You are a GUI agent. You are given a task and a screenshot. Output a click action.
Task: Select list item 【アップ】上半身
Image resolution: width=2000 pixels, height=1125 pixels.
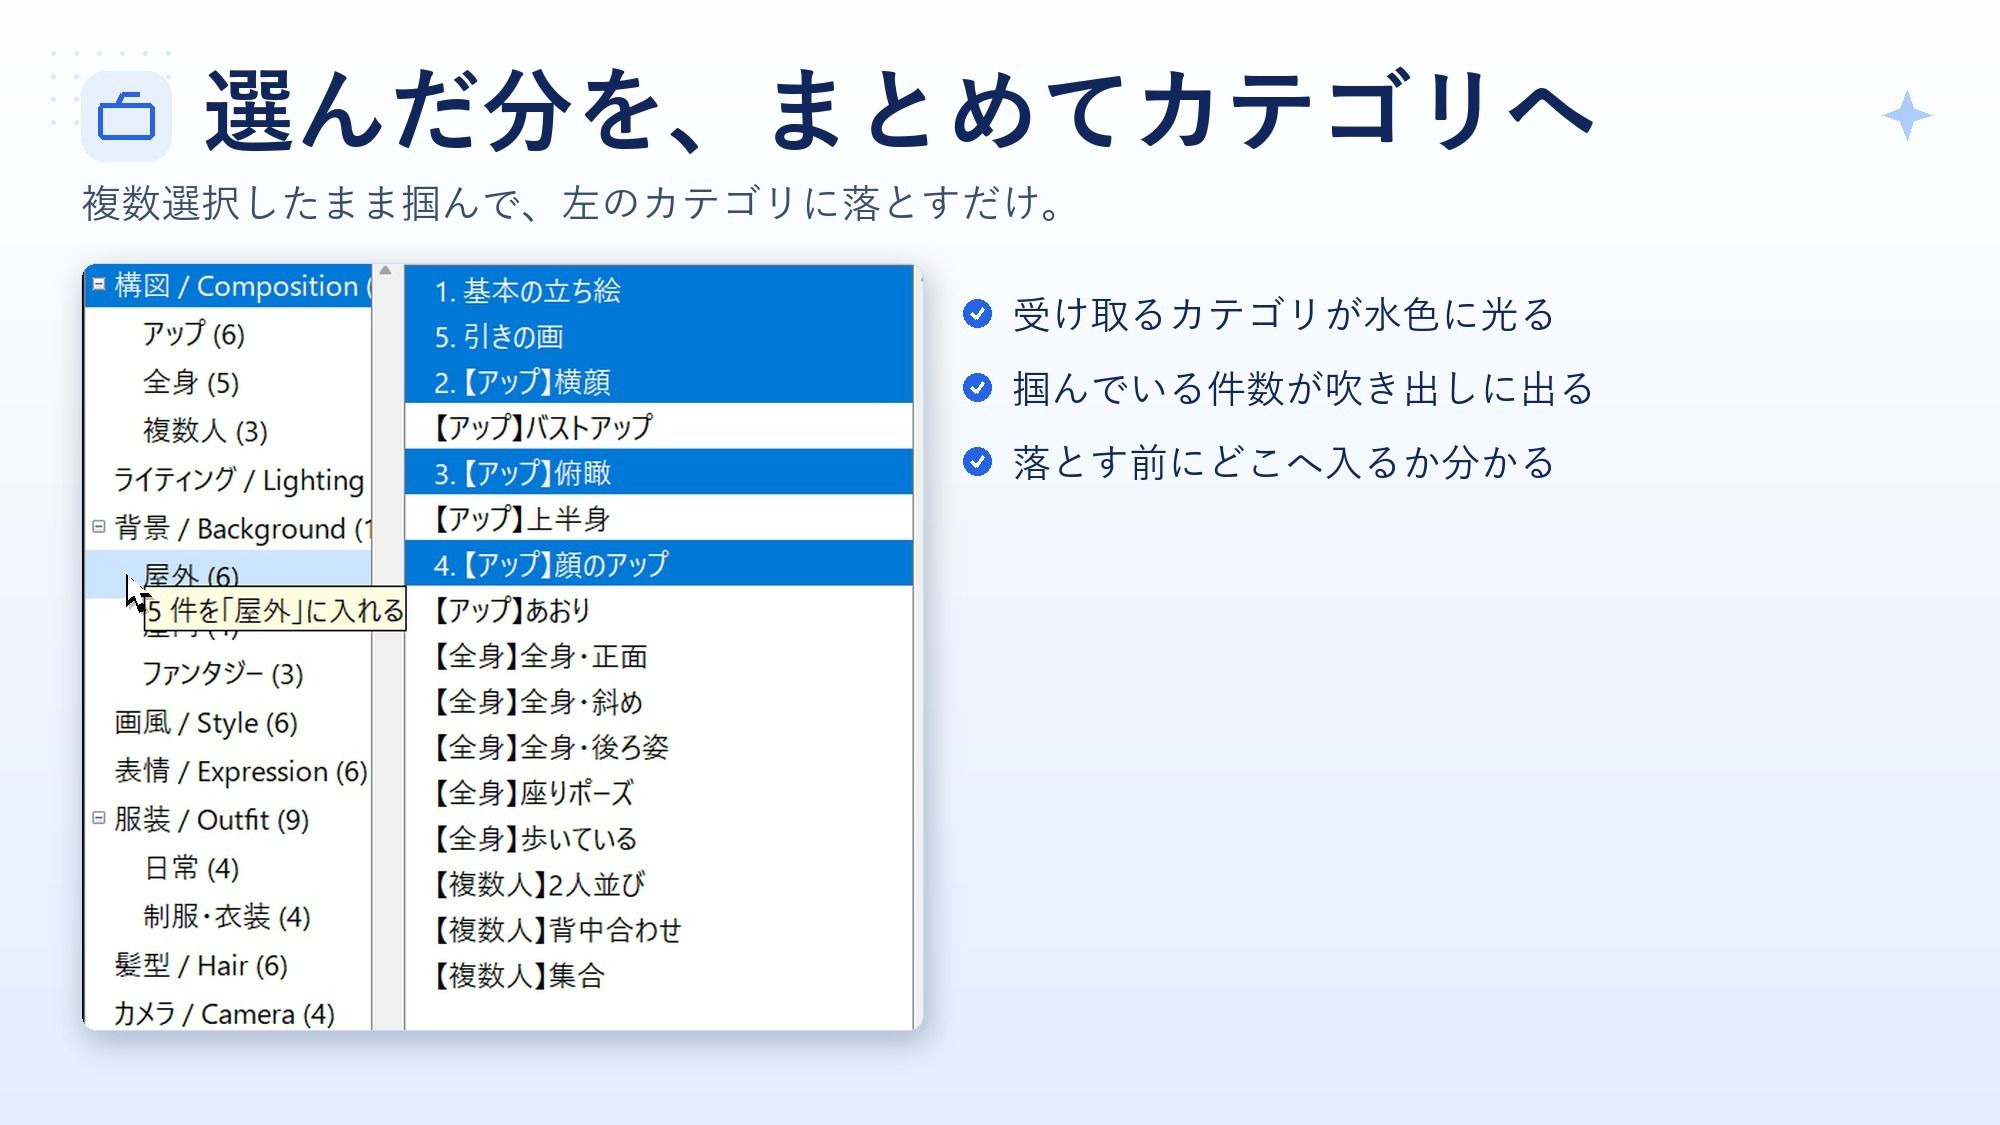[659, 519]
